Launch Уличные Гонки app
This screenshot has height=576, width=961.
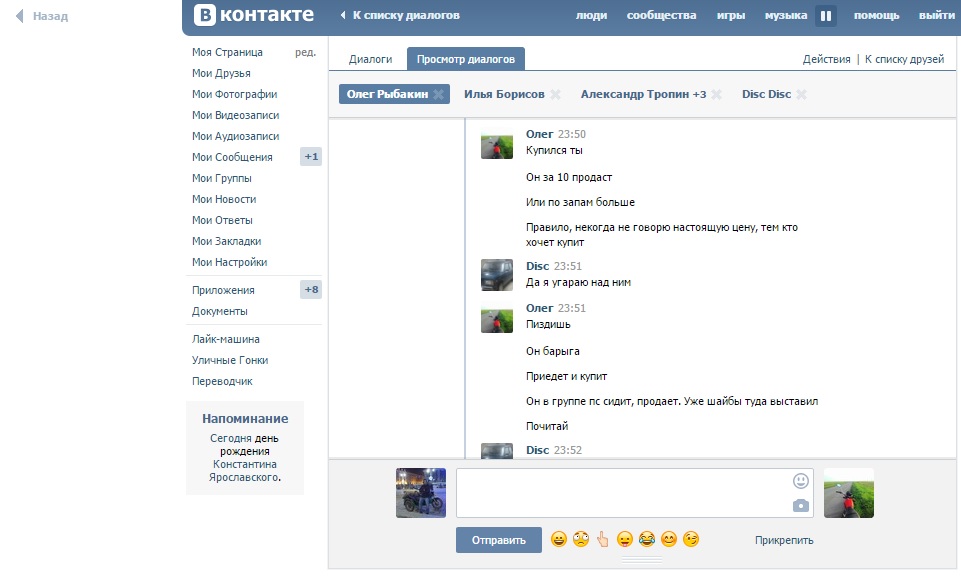click(230, 360)
